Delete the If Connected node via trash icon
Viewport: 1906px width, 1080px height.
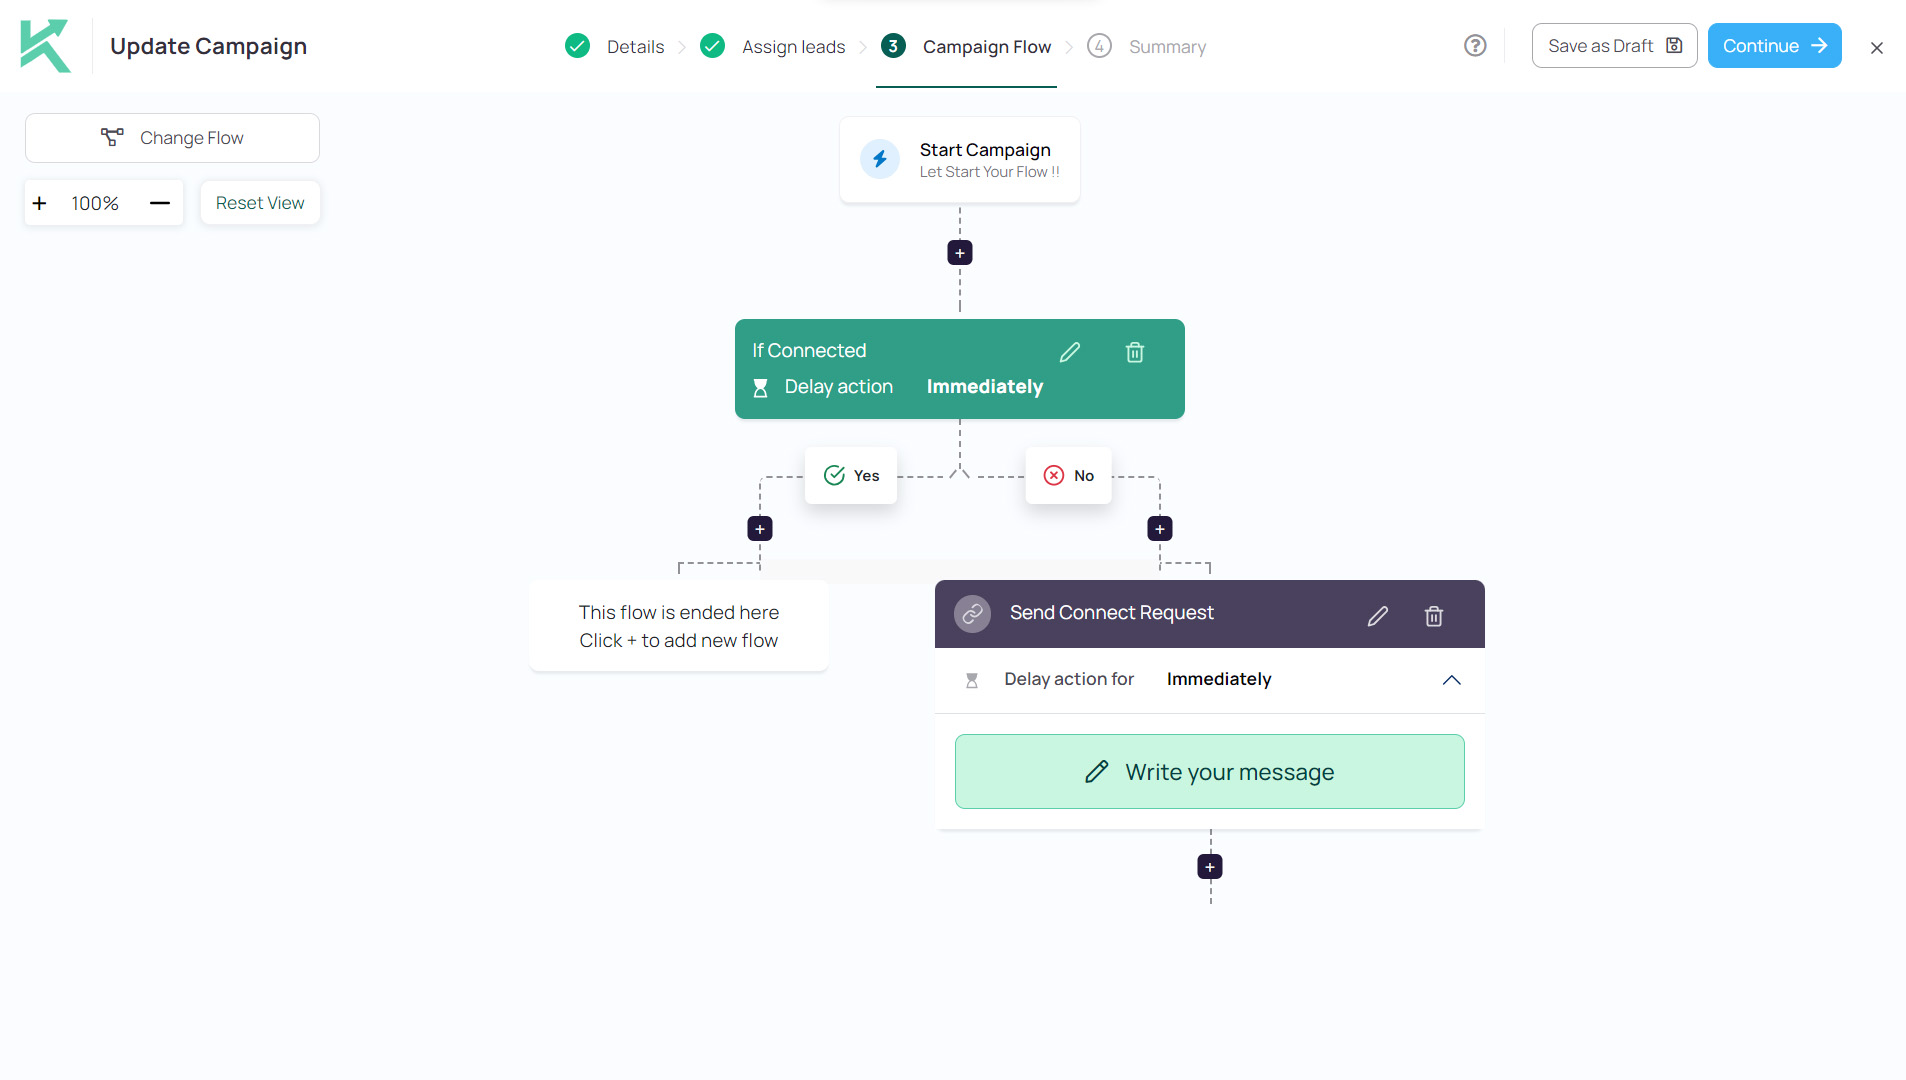[1134, 352]
